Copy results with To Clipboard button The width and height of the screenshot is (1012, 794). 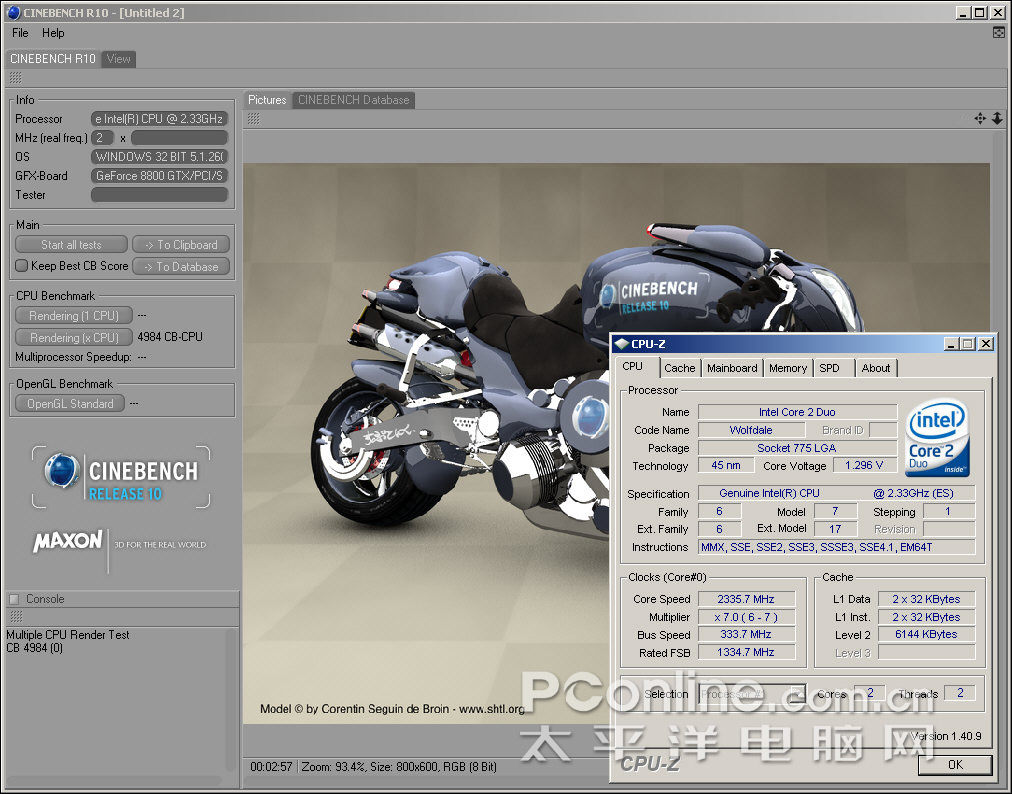[x=181, y=245]
